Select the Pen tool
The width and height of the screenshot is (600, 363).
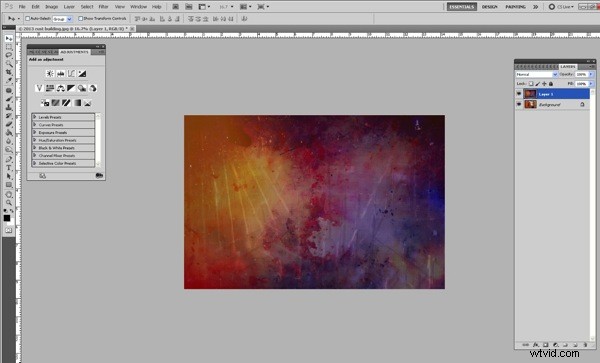[x=8, y=160]
